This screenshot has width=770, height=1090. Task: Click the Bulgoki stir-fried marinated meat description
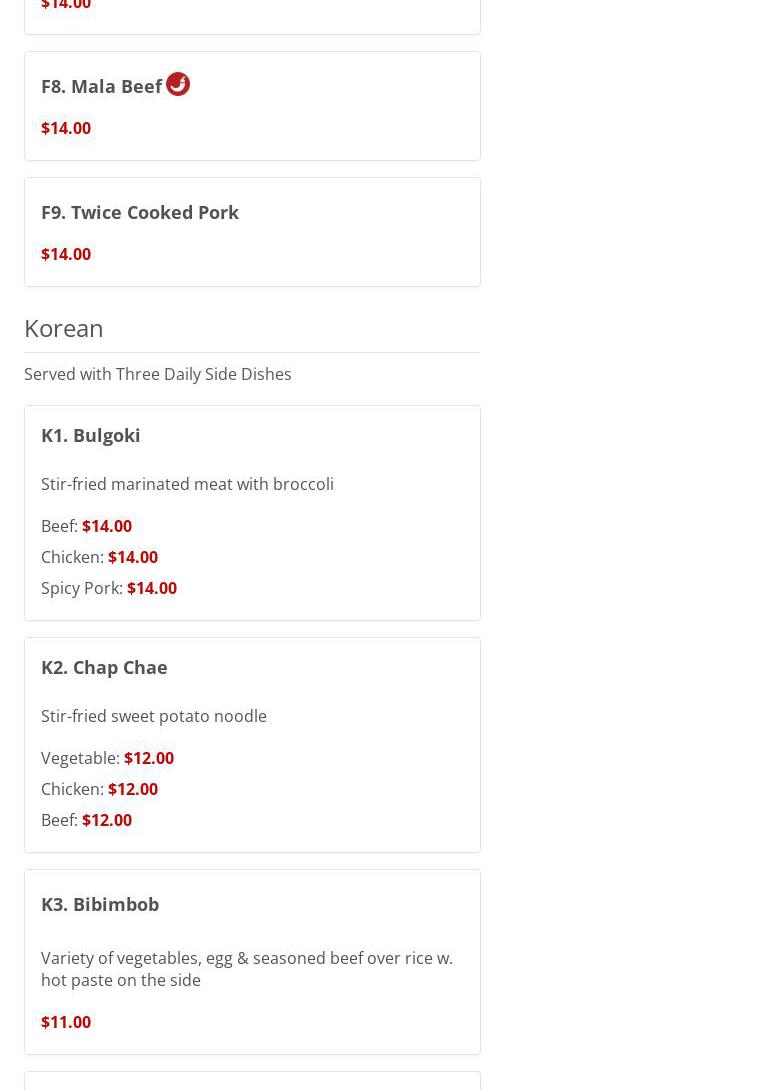coord(187,484)
